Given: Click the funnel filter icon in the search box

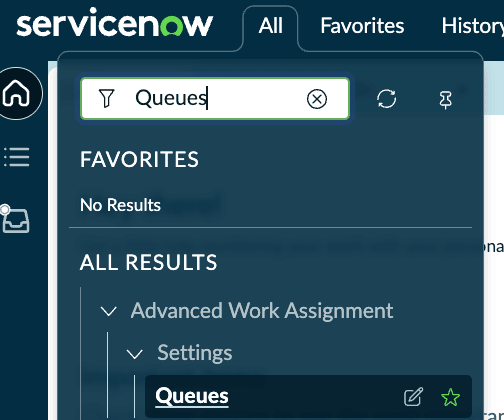Looking at the screenshot, I should [107, 98].
